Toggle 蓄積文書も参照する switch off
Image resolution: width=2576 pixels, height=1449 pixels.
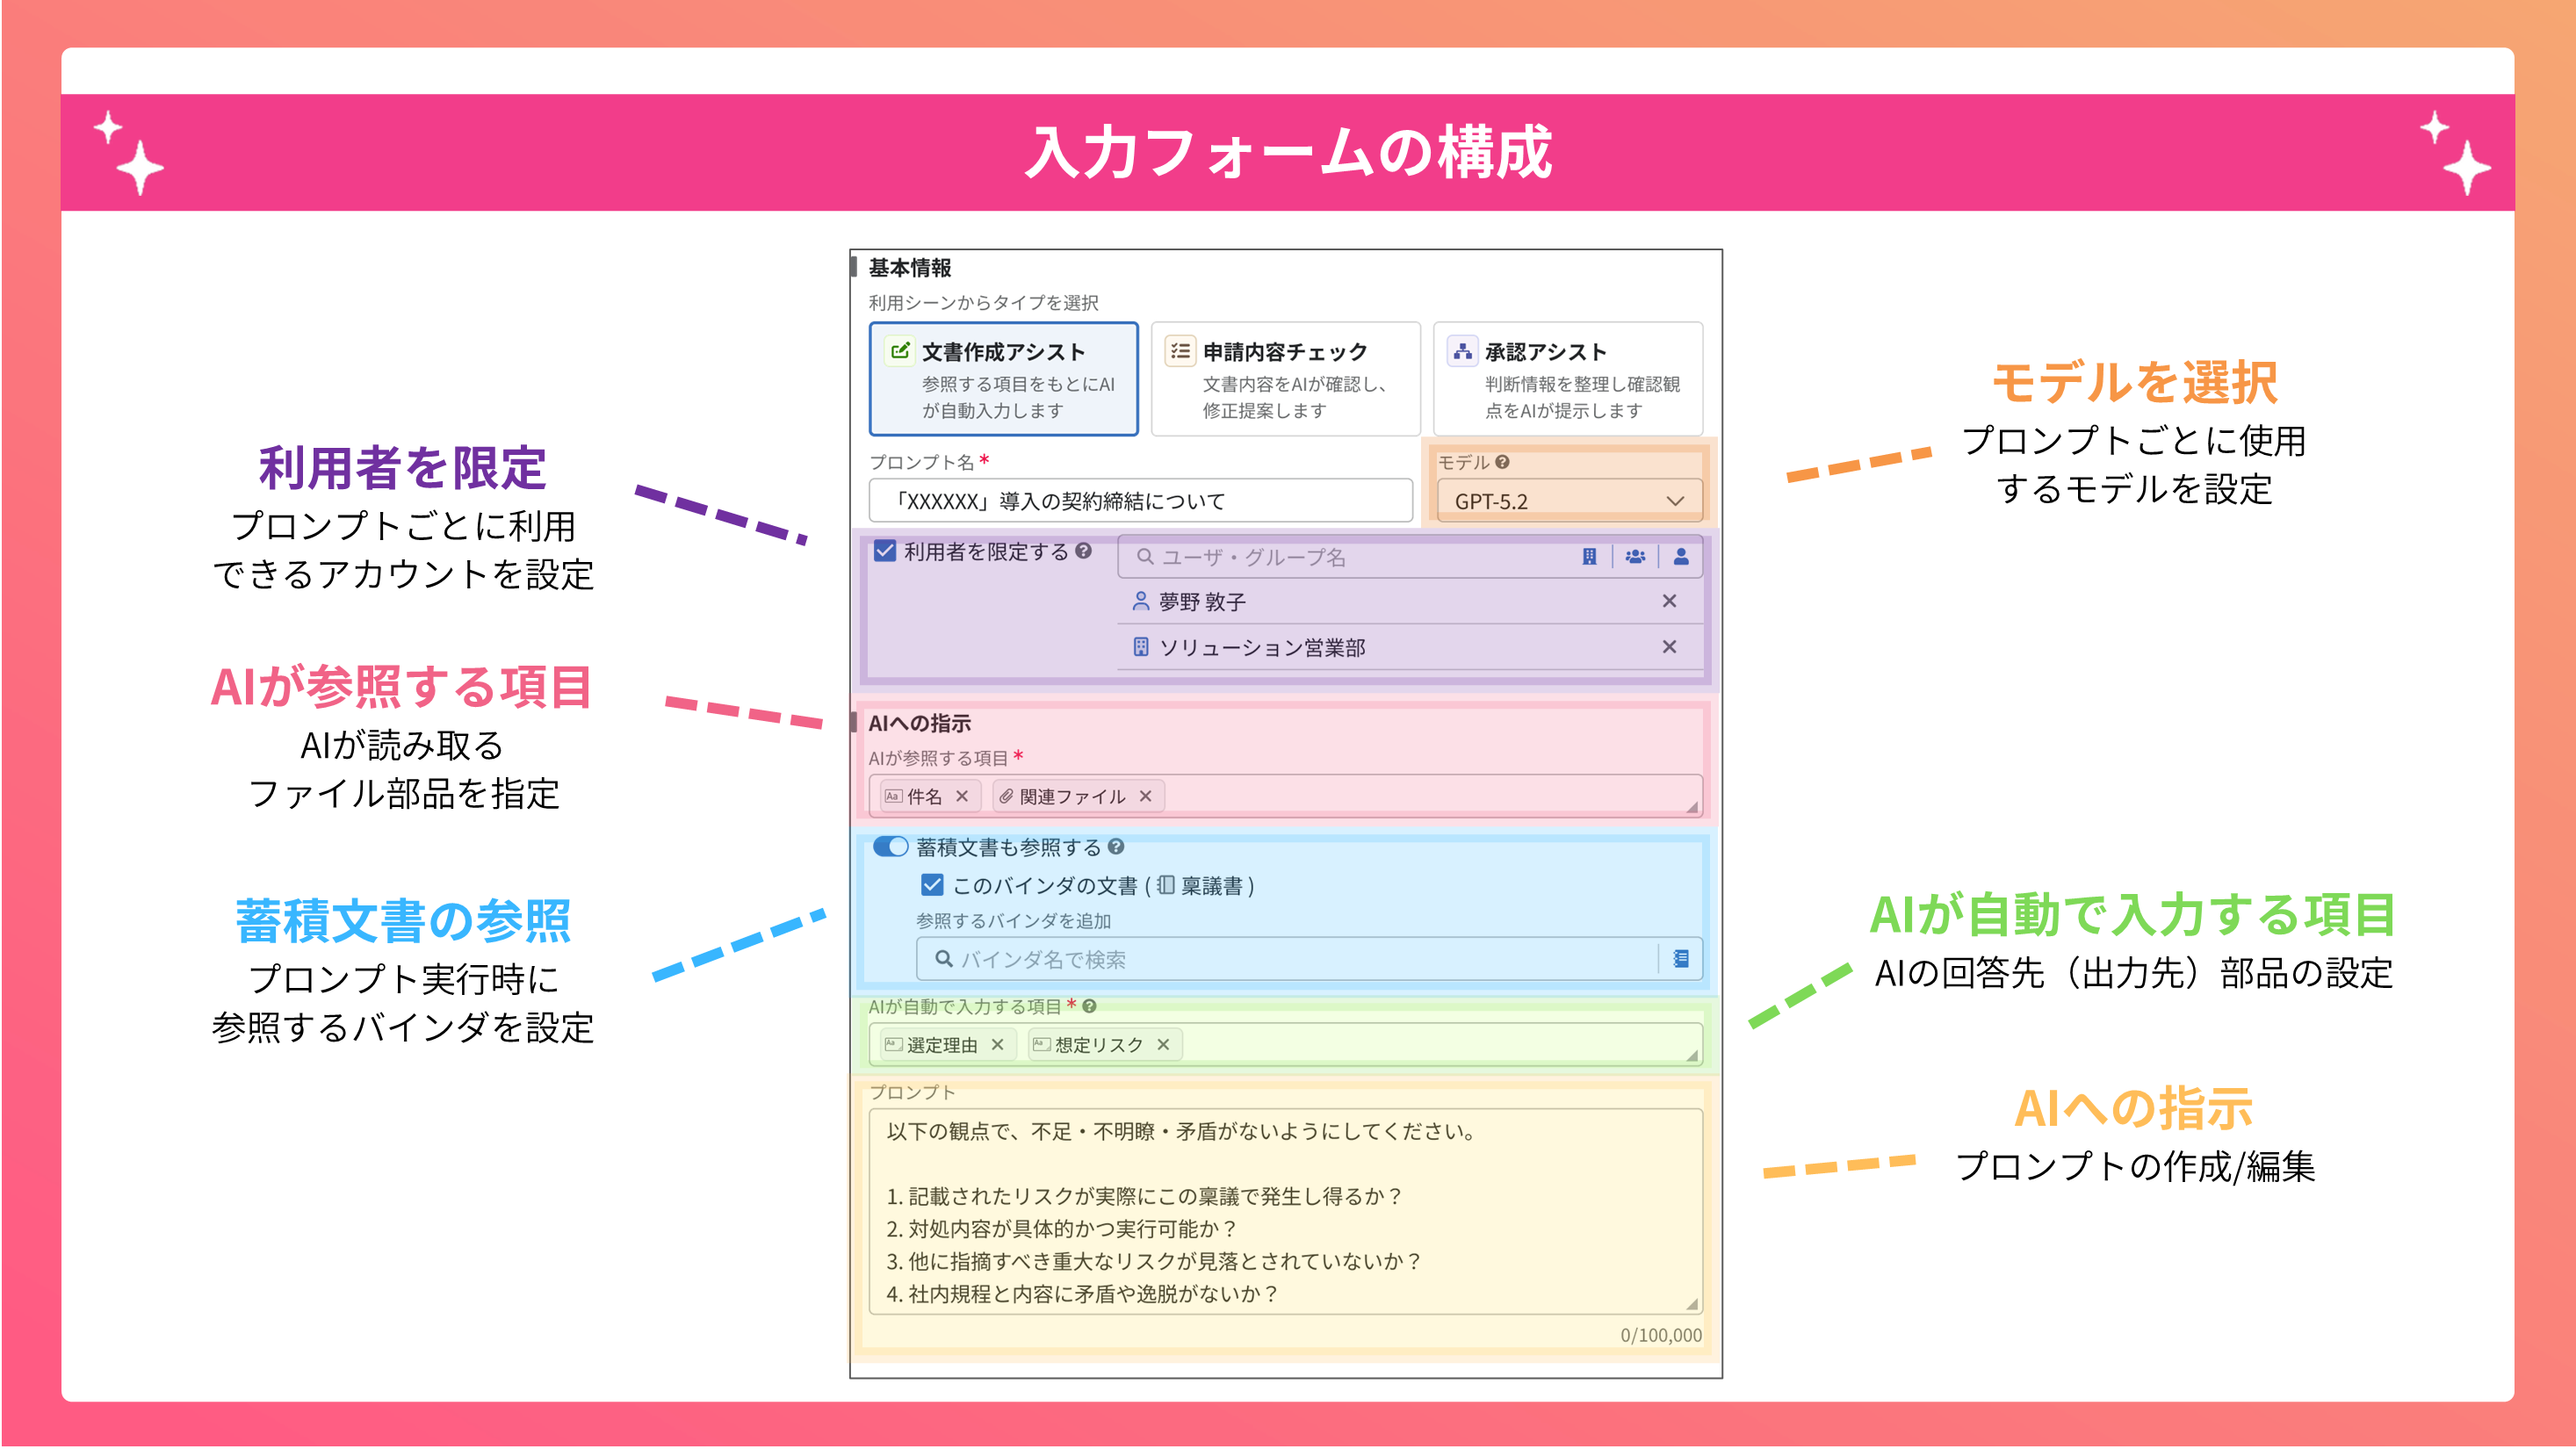click(890, 847)
